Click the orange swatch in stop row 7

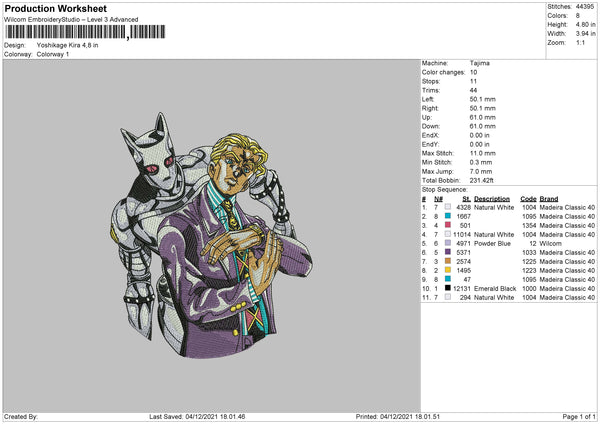coord(448,261)
